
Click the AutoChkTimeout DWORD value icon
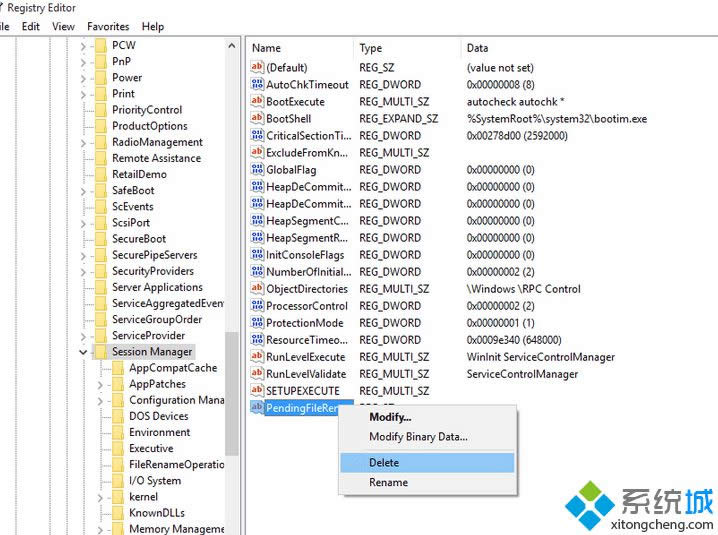(x=257, y=85)
